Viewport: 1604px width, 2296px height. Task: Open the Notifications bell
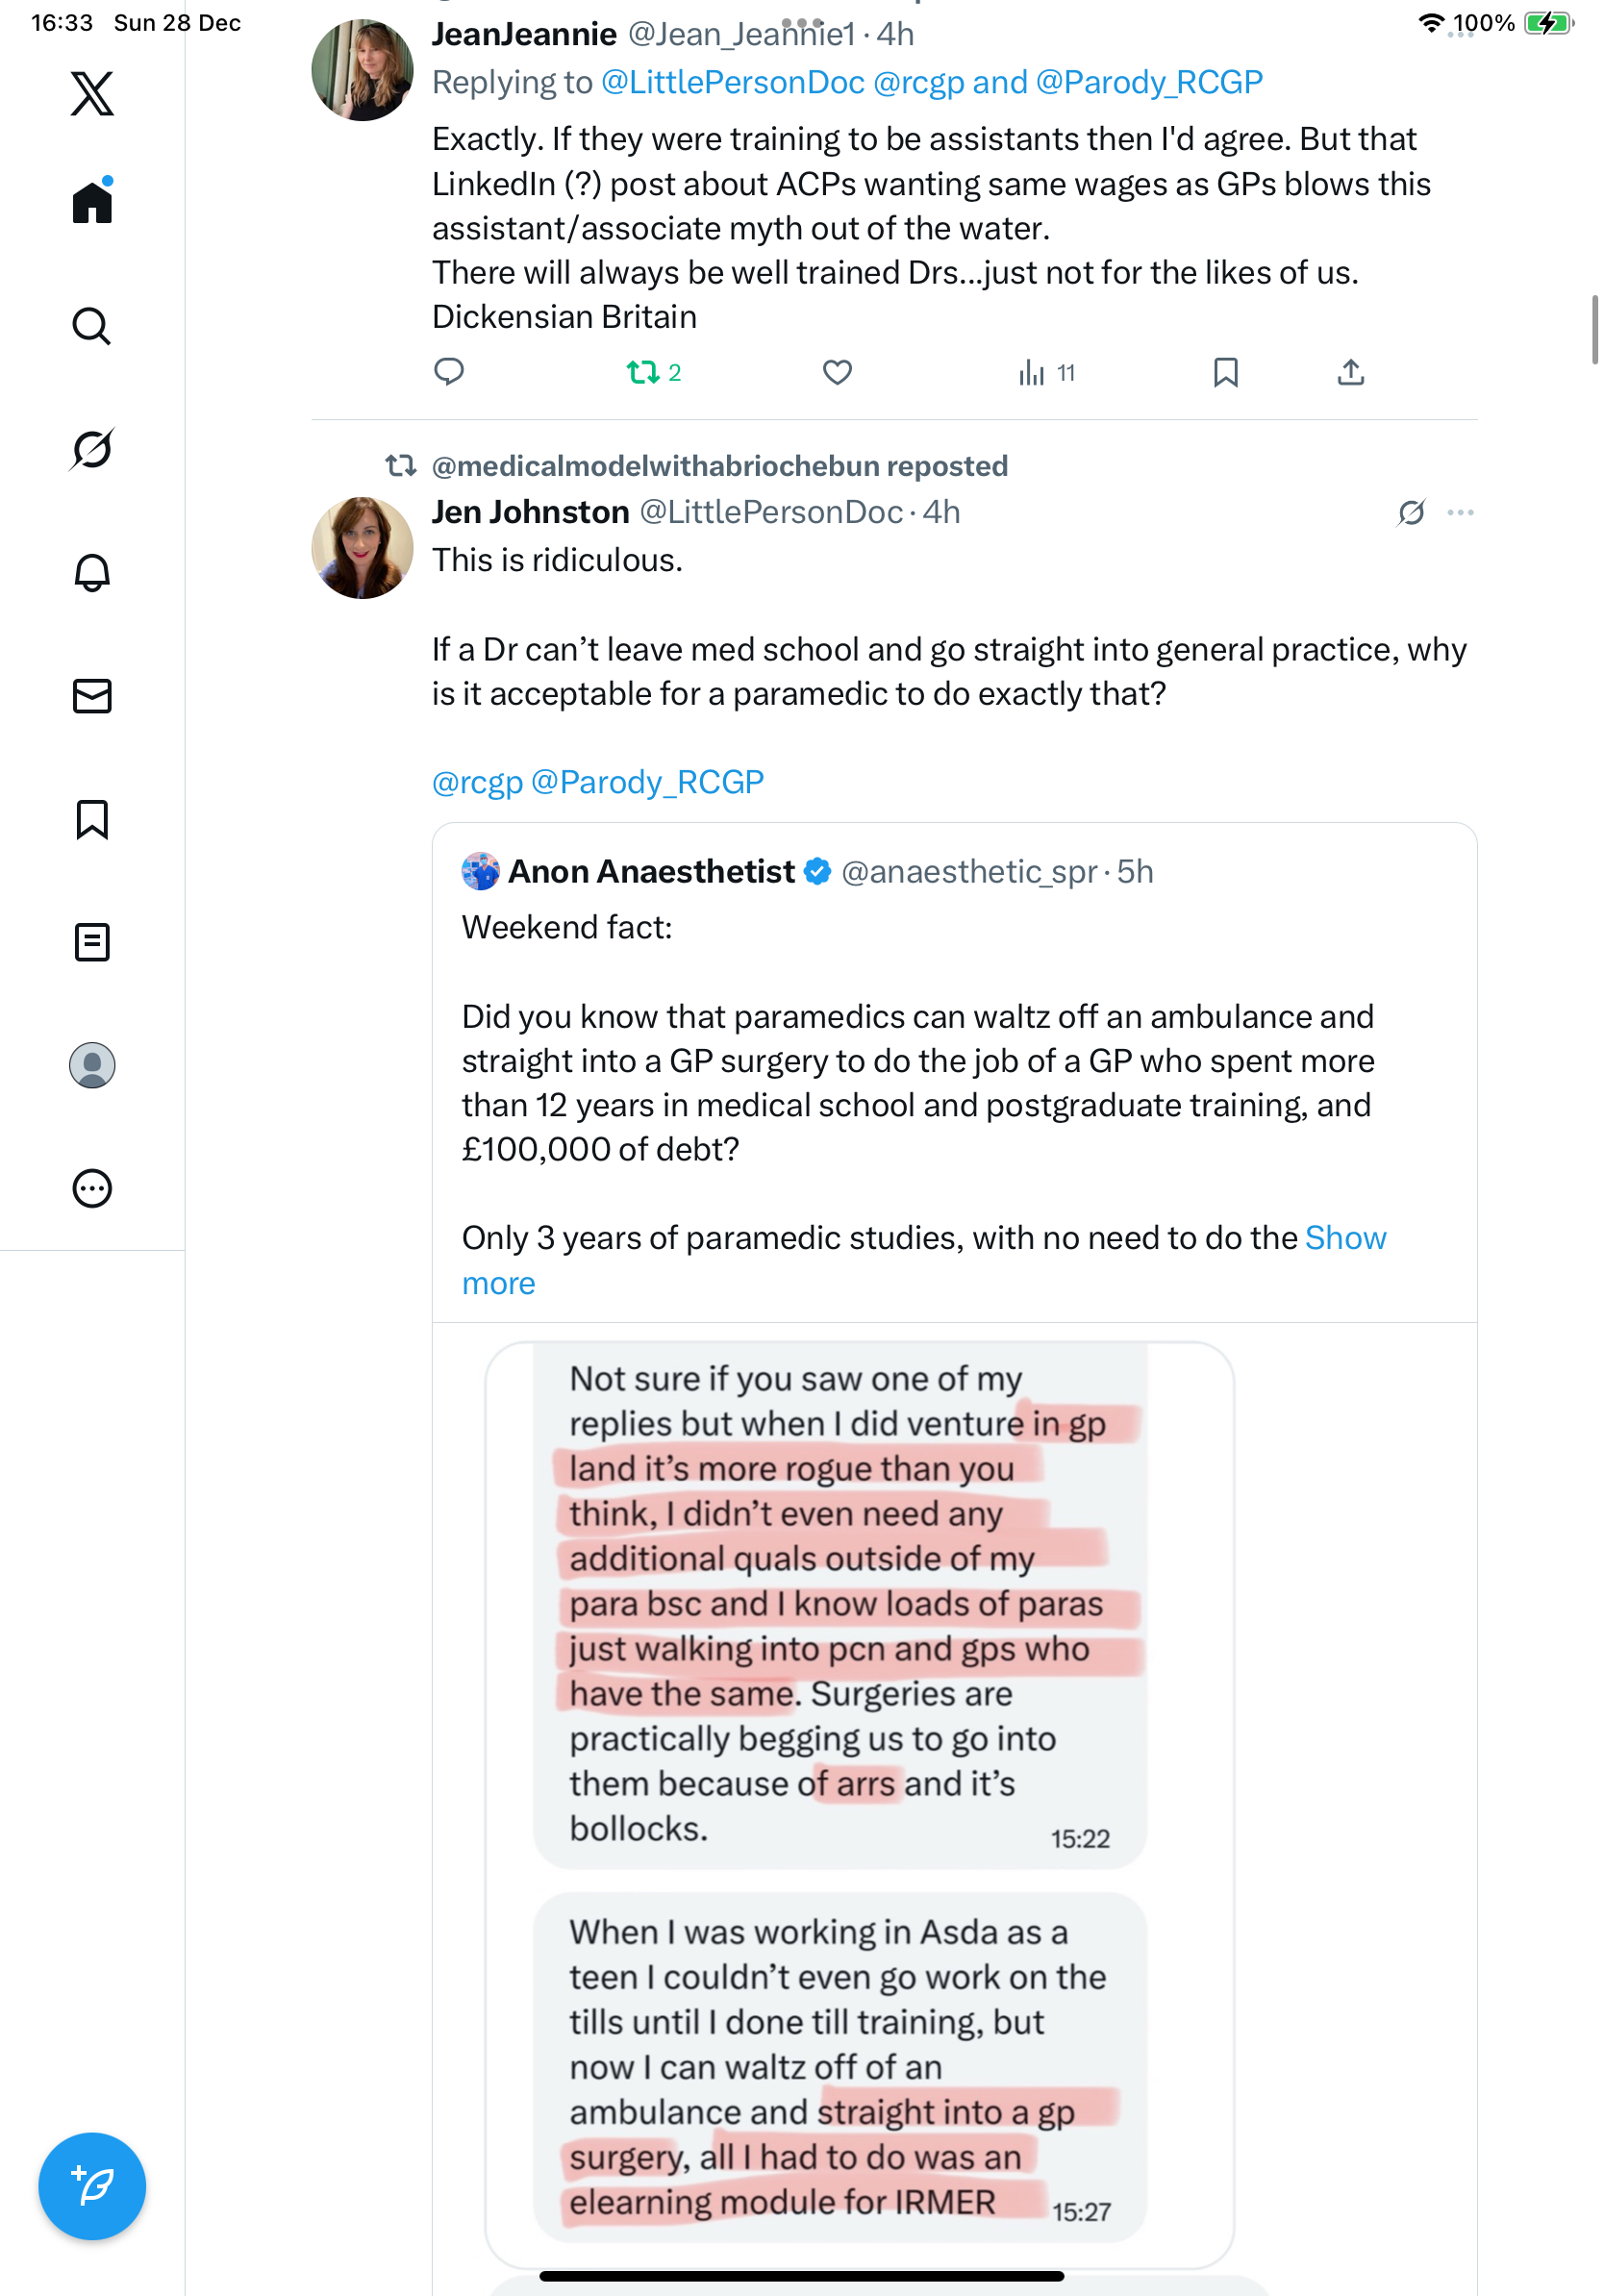pos(92,573)
